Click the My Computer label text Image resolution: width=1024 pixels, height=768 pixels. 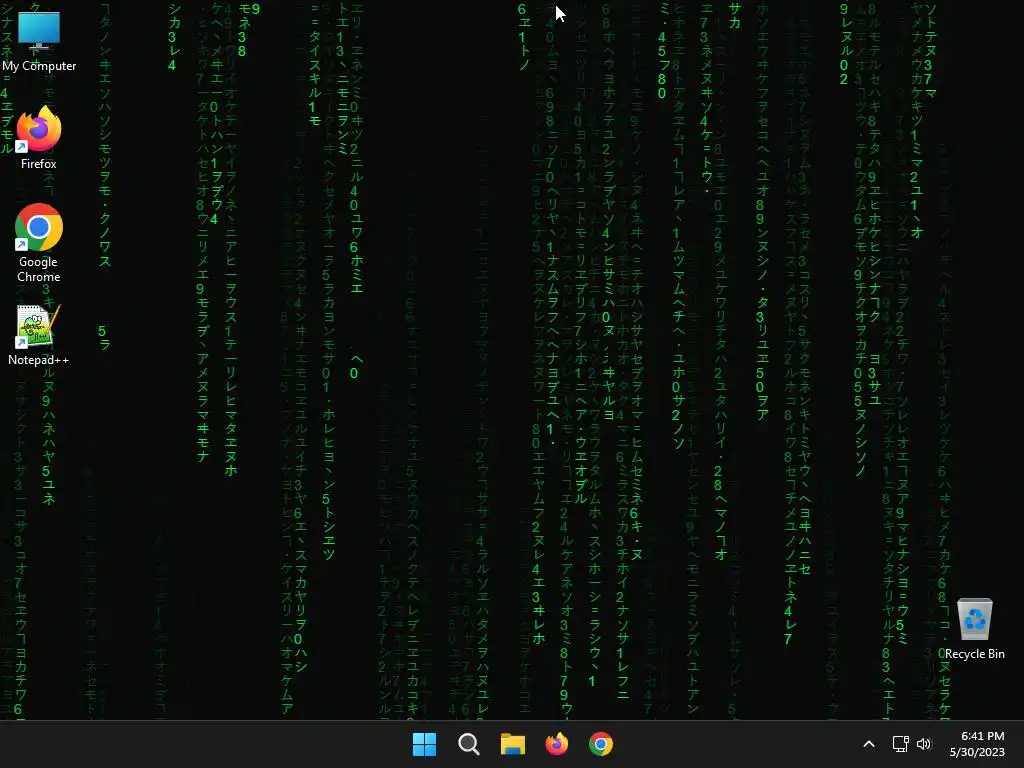coord(39,66)
